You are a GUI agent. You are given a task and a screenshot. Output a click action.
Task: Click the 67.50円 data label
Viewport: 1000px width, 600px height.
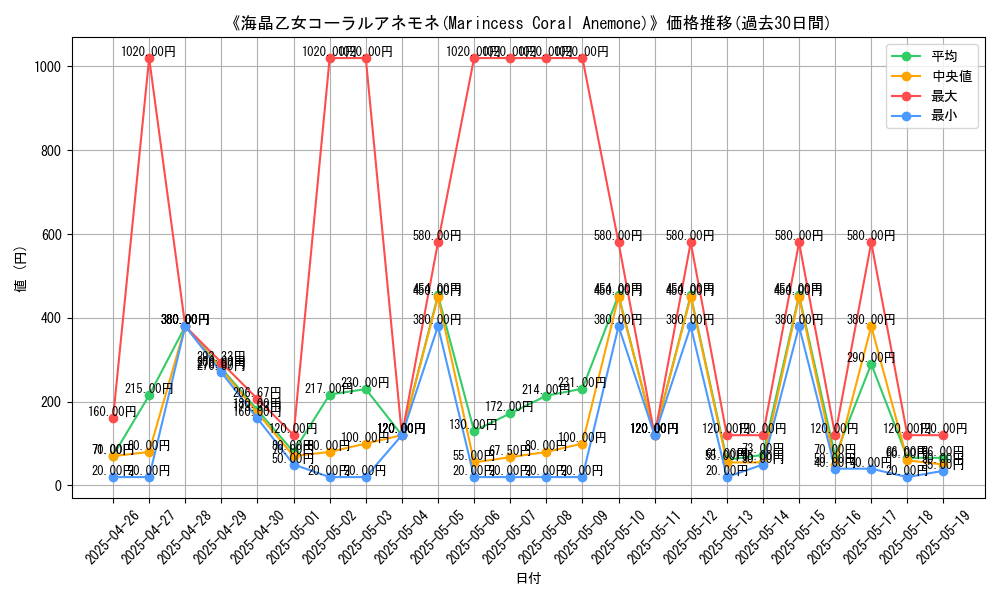510,451
